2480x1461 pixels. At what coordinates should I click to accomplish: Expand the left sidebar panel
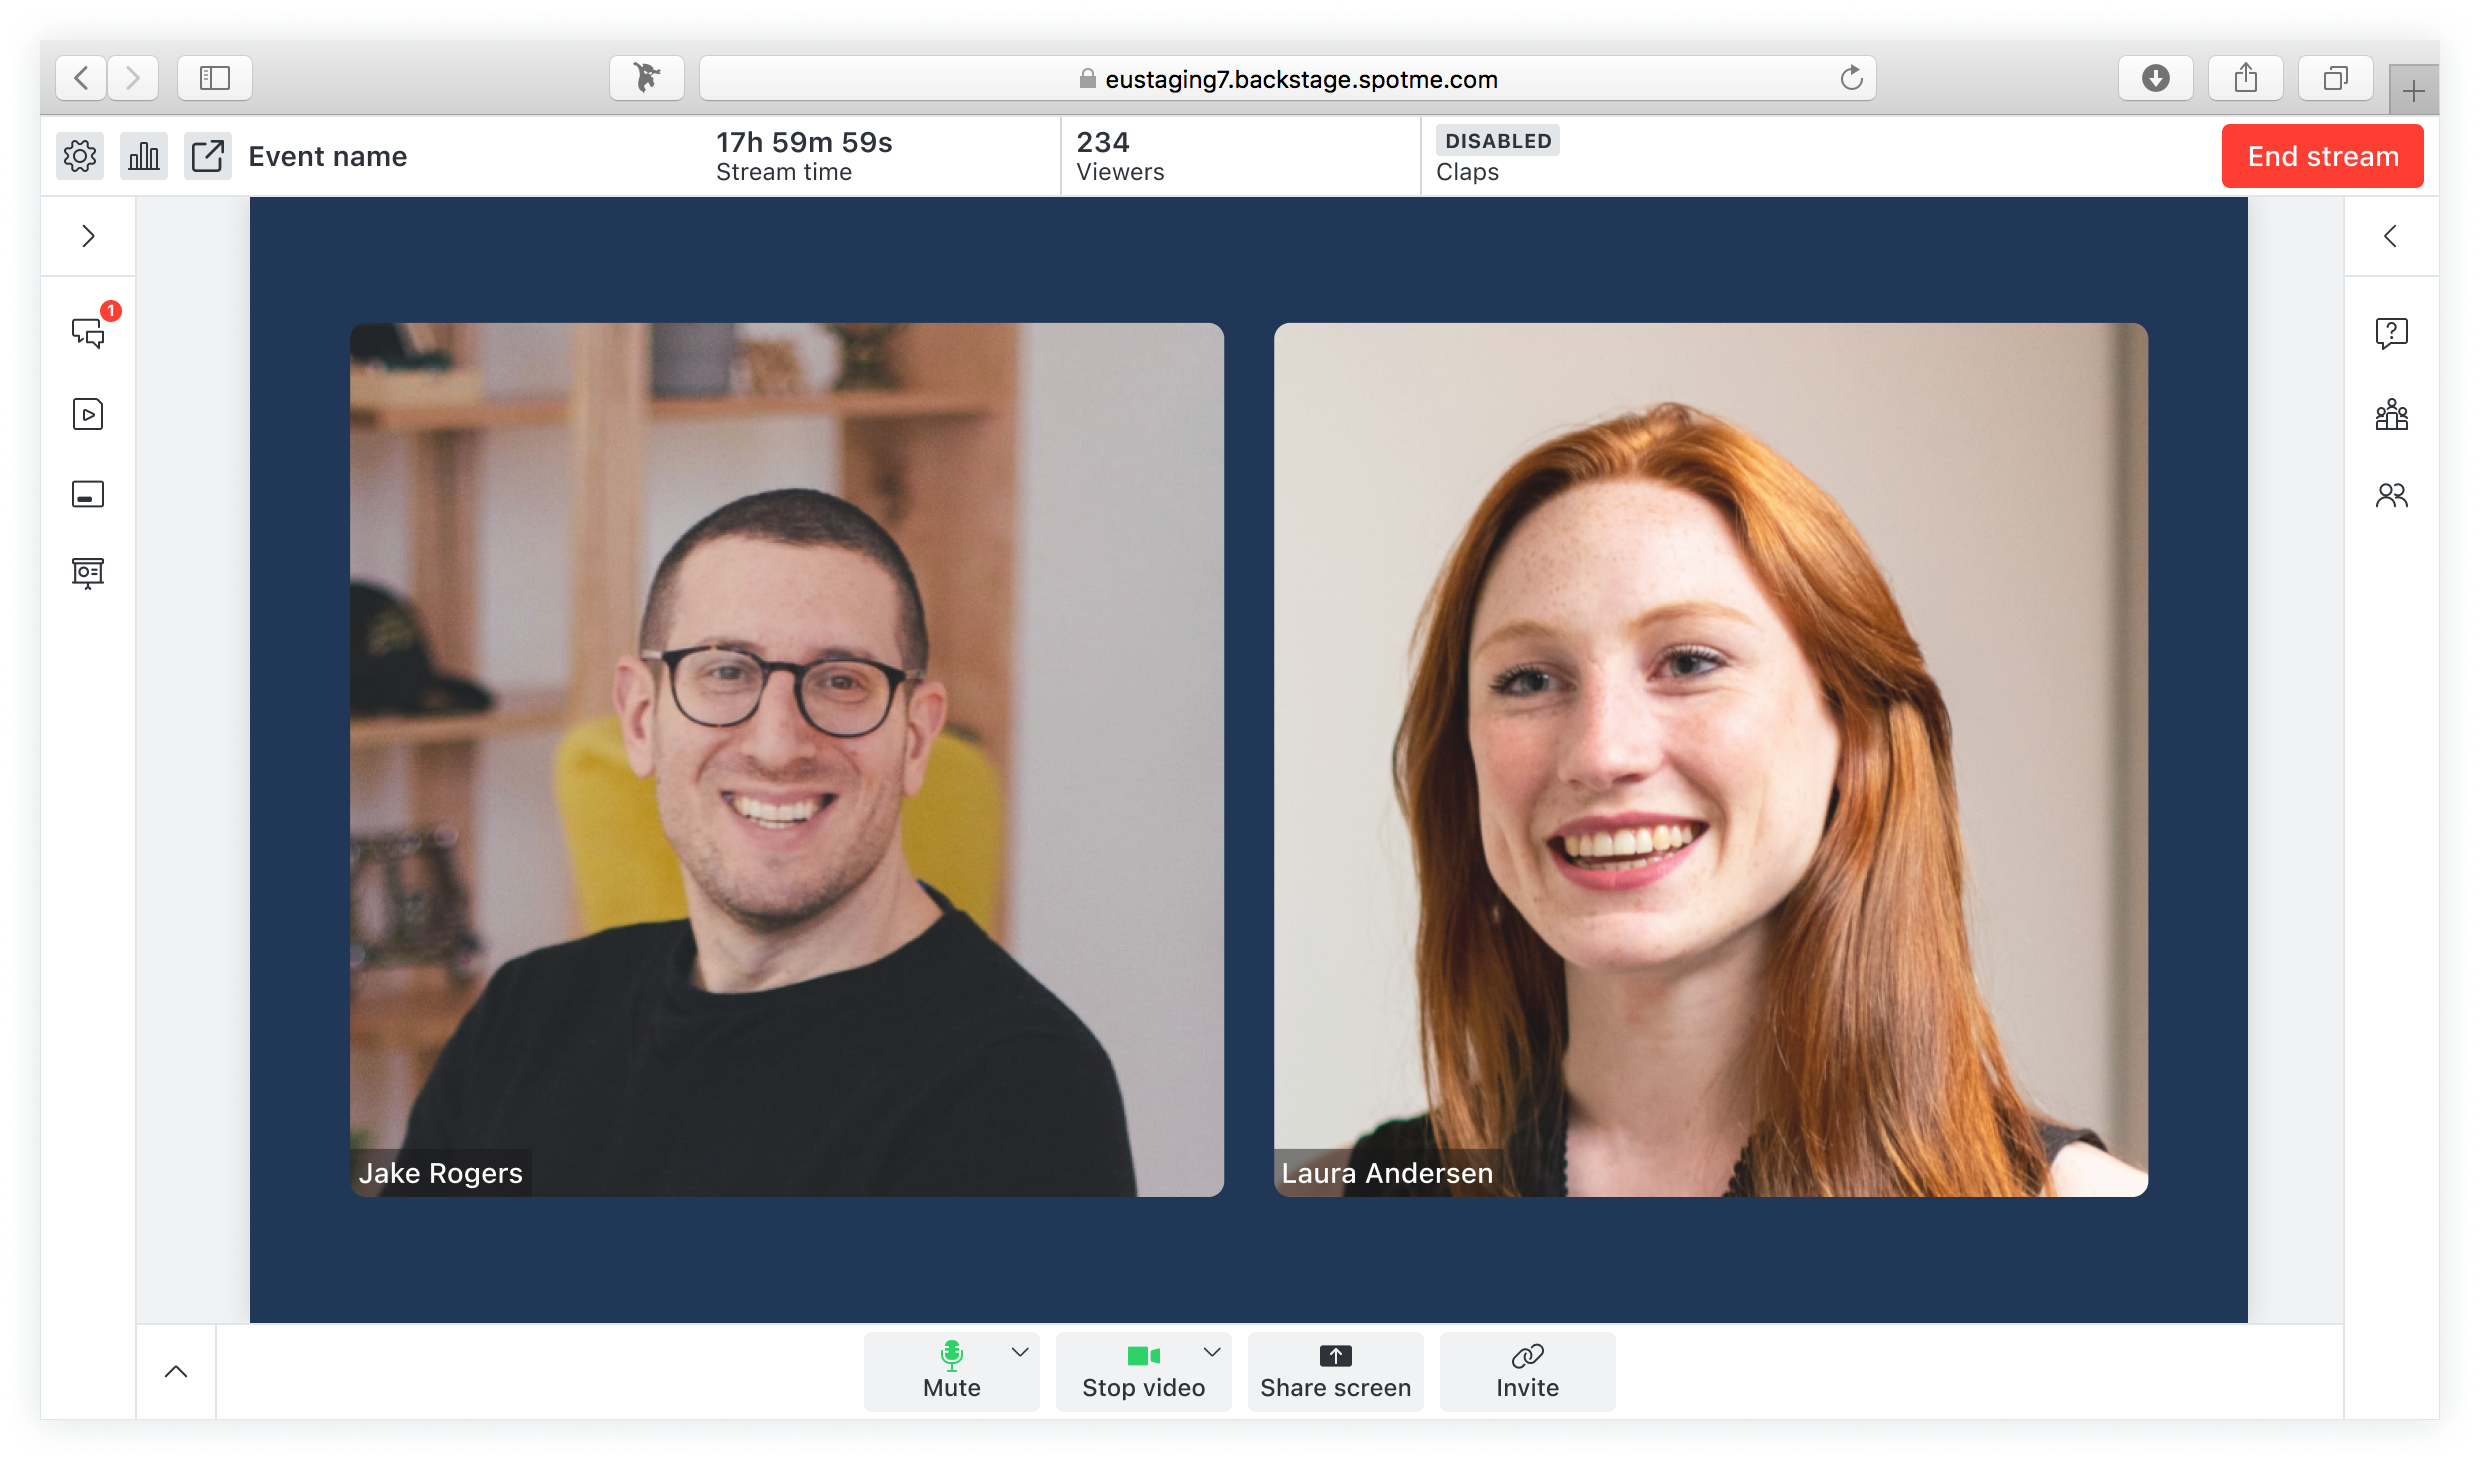click(x=88, y=236)
